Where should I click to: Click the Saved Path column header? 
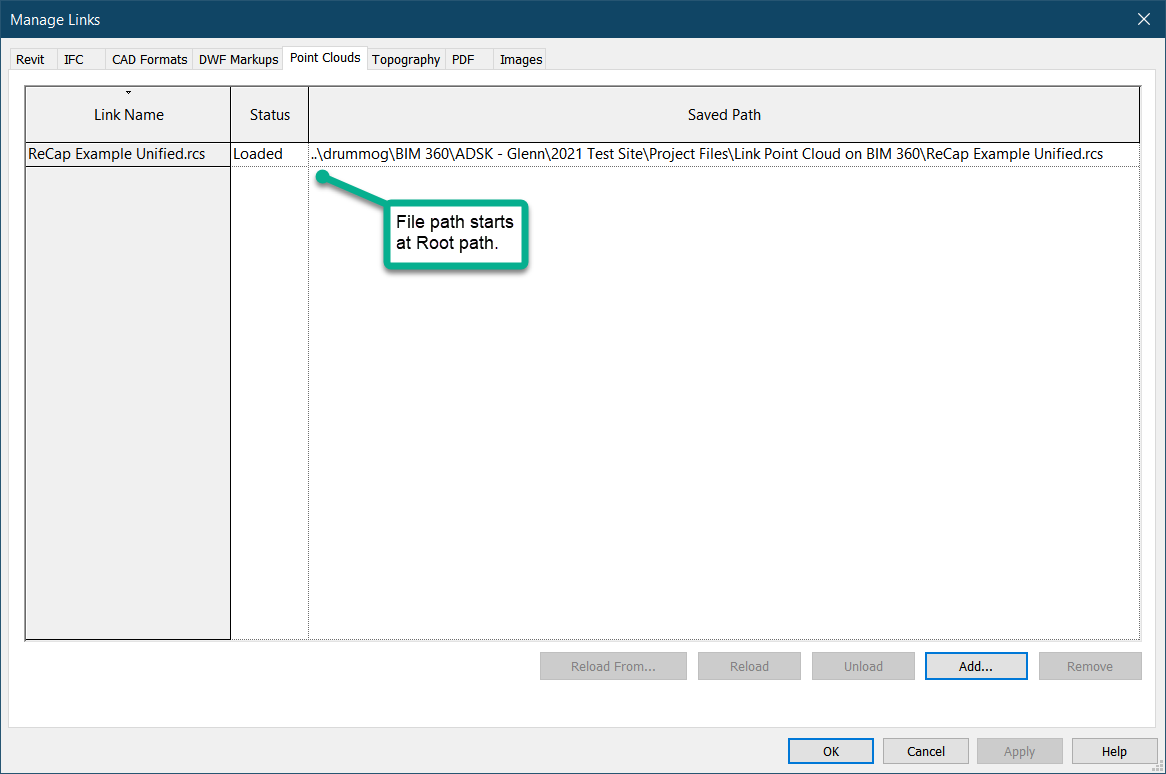(724, 115)
